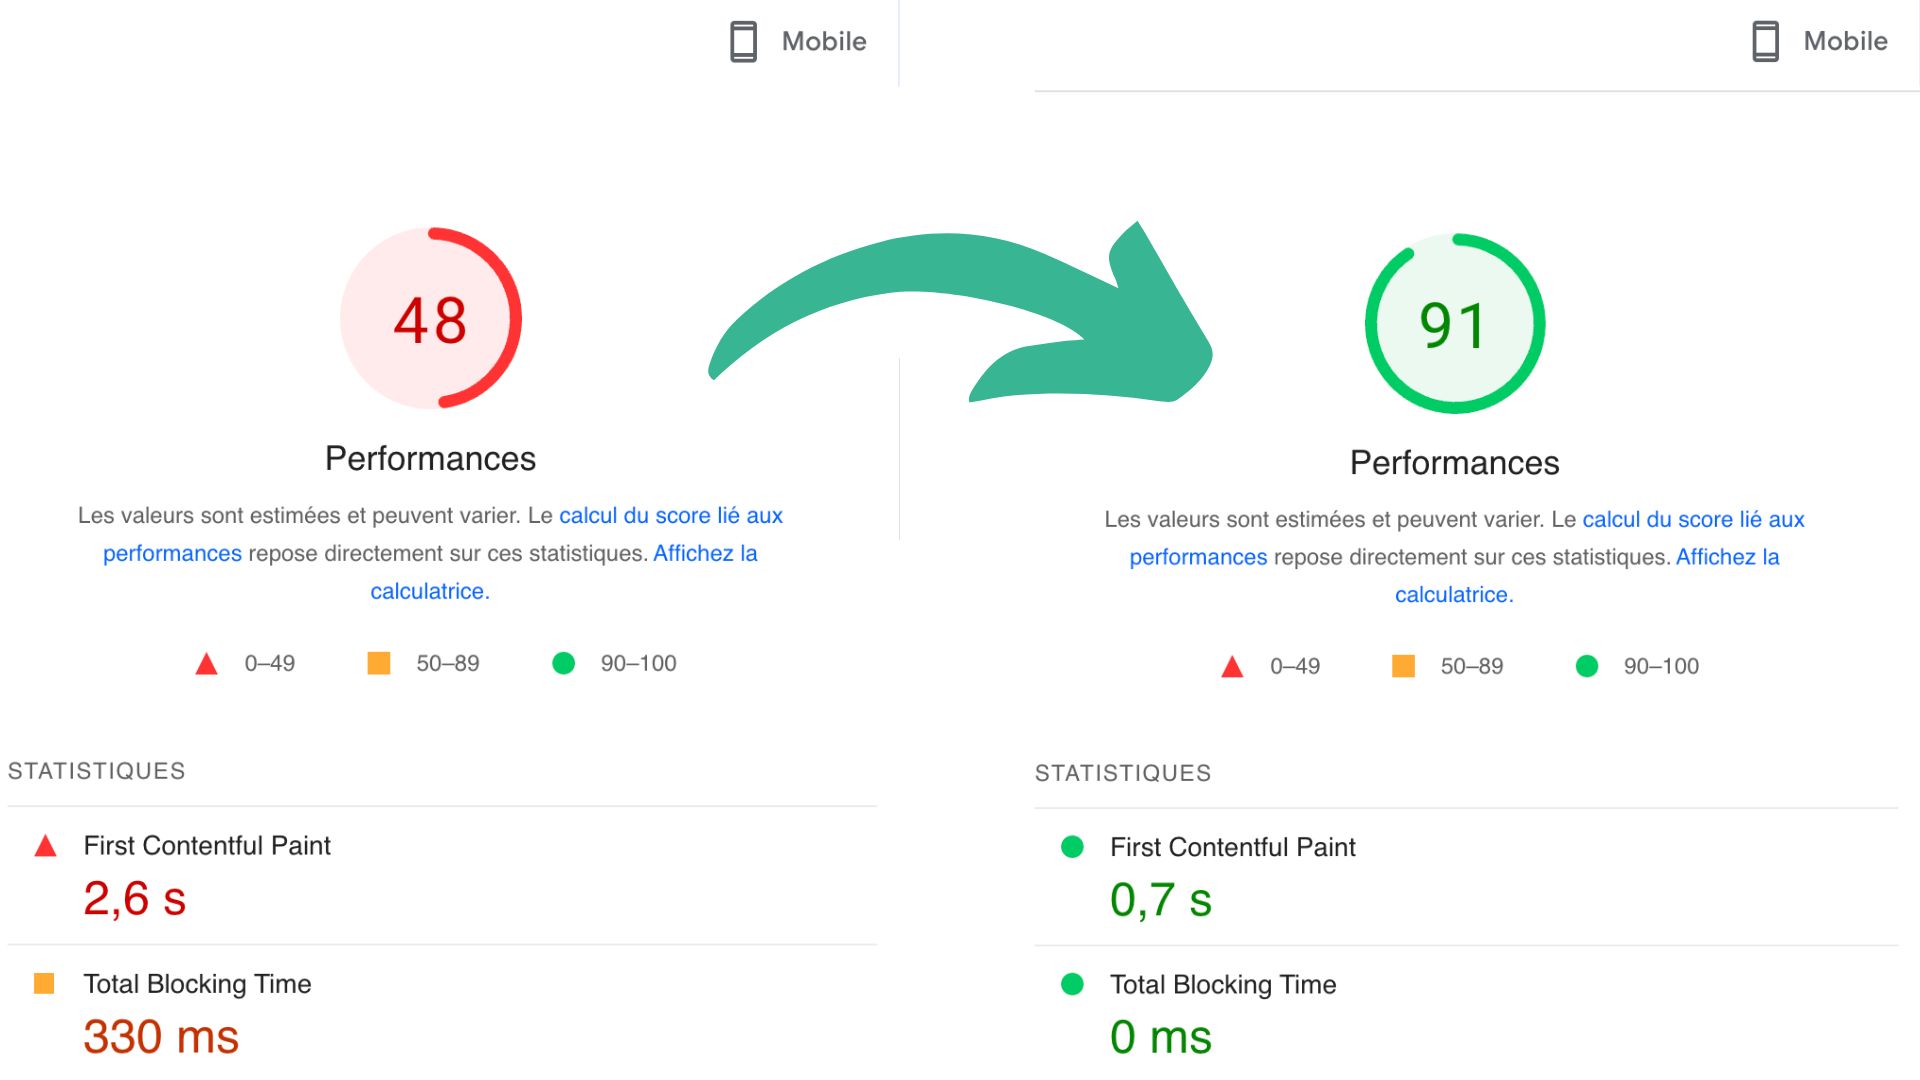Click green circle beside right Total Blocking Time
The width and height of the screenshot is (1920, 1080).
coord(1072,984)
